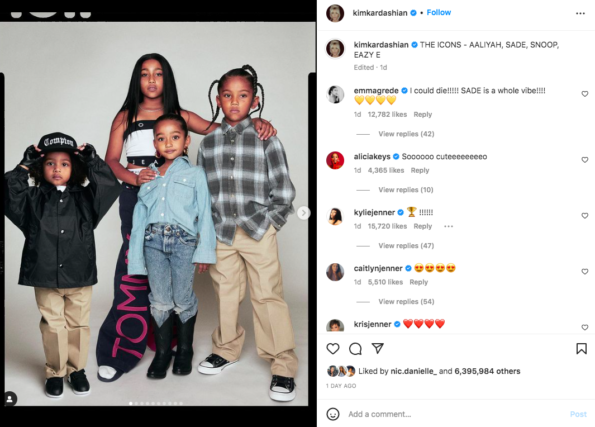The height and width of the screenshot is (427, 595).
Task: Reply to caitlynjenner's comment
Action: (x=419, y=282)
